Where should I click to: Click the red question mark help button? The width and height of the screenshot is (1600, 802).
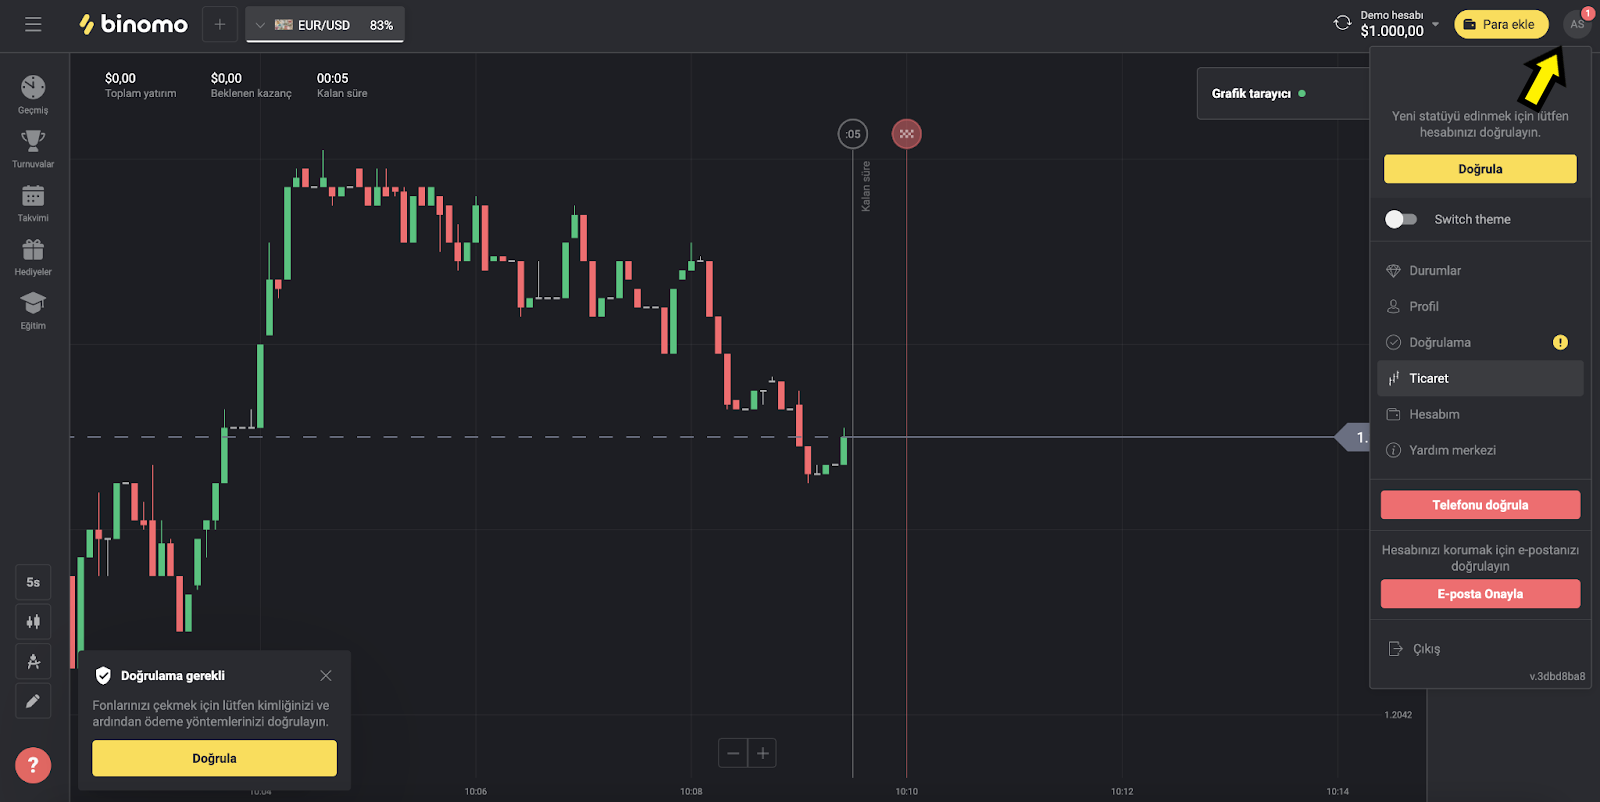tap(33, 766)
